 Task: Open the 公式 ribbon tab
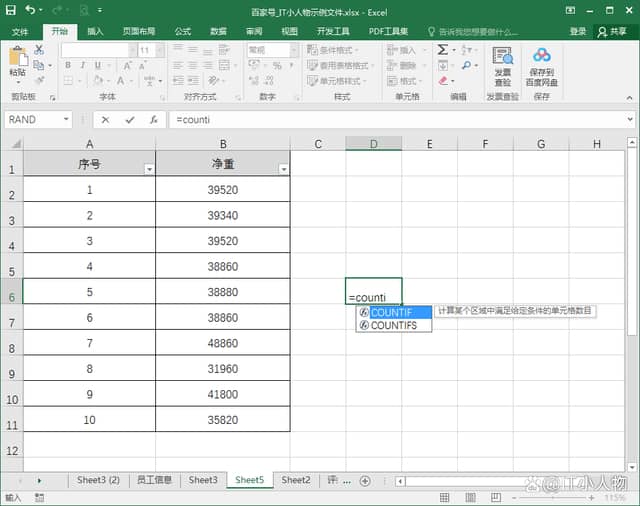pos(183,31)
